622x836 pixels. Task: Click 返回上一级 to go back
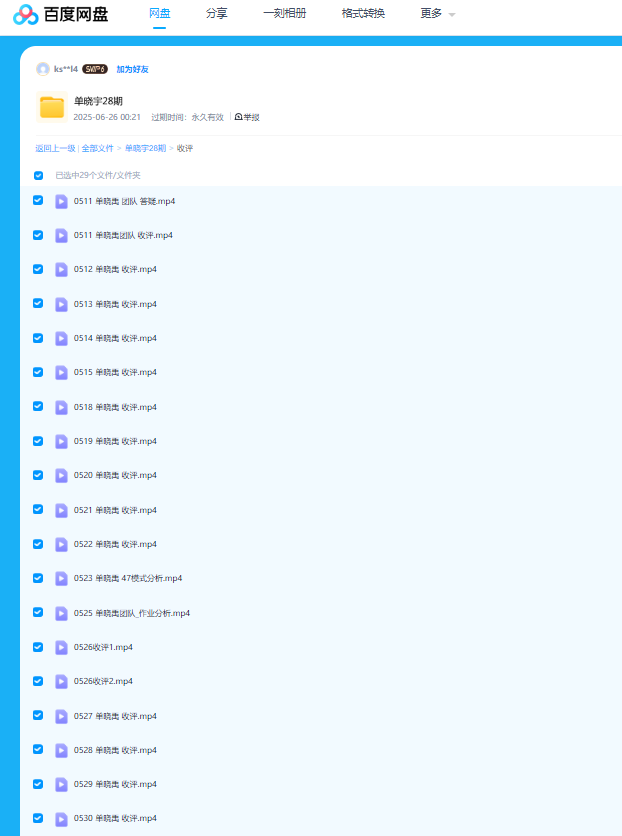point(55,148)
